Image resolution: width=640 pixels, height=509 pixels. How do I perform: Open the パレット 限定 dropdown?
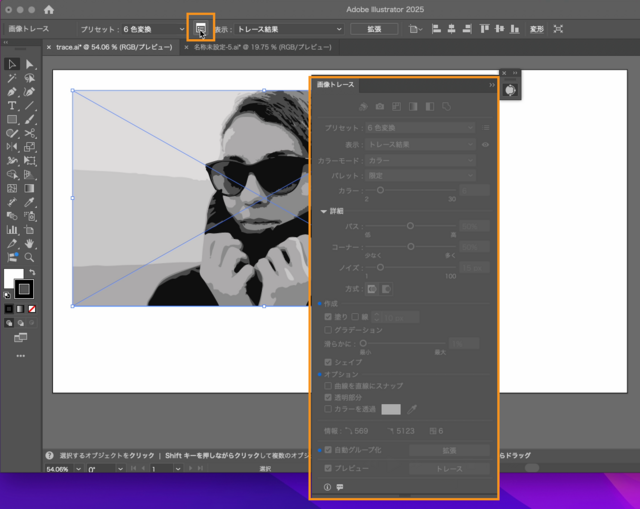[x=420, y=176]
